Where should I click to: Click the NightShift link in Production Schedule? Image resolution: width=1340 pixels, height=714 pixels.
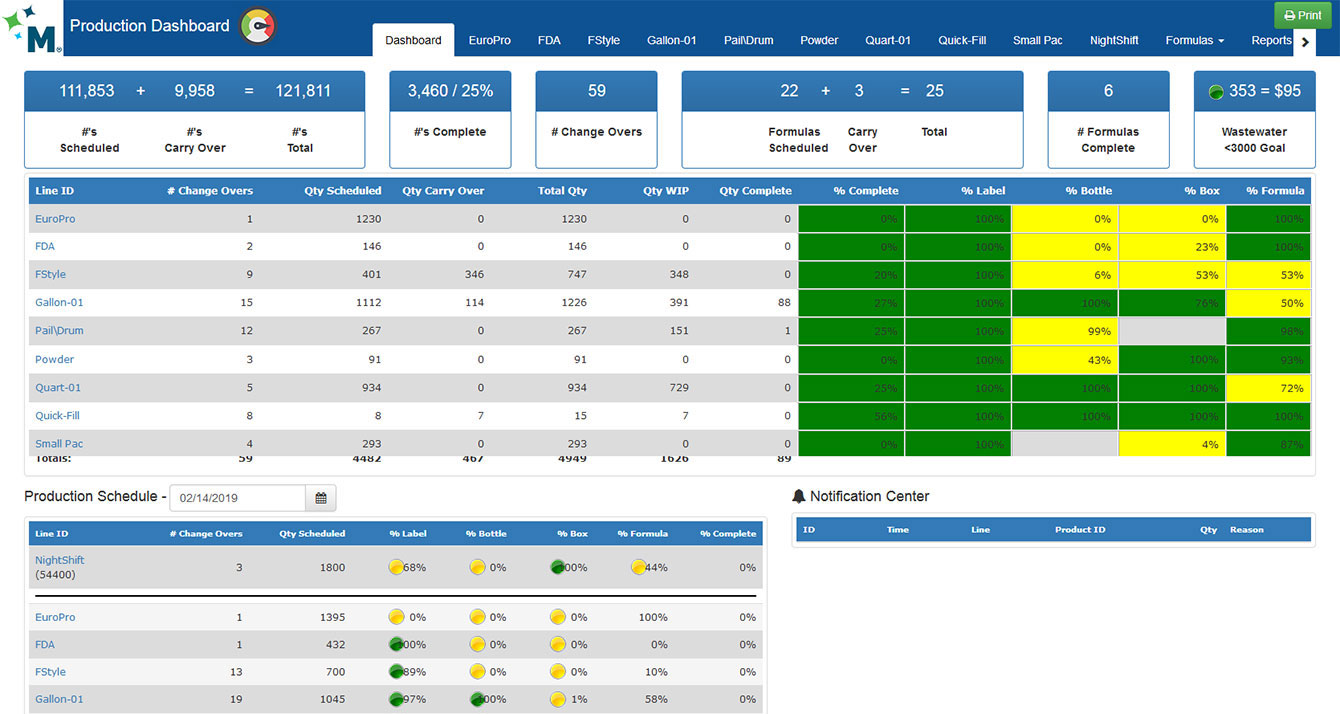60,561
